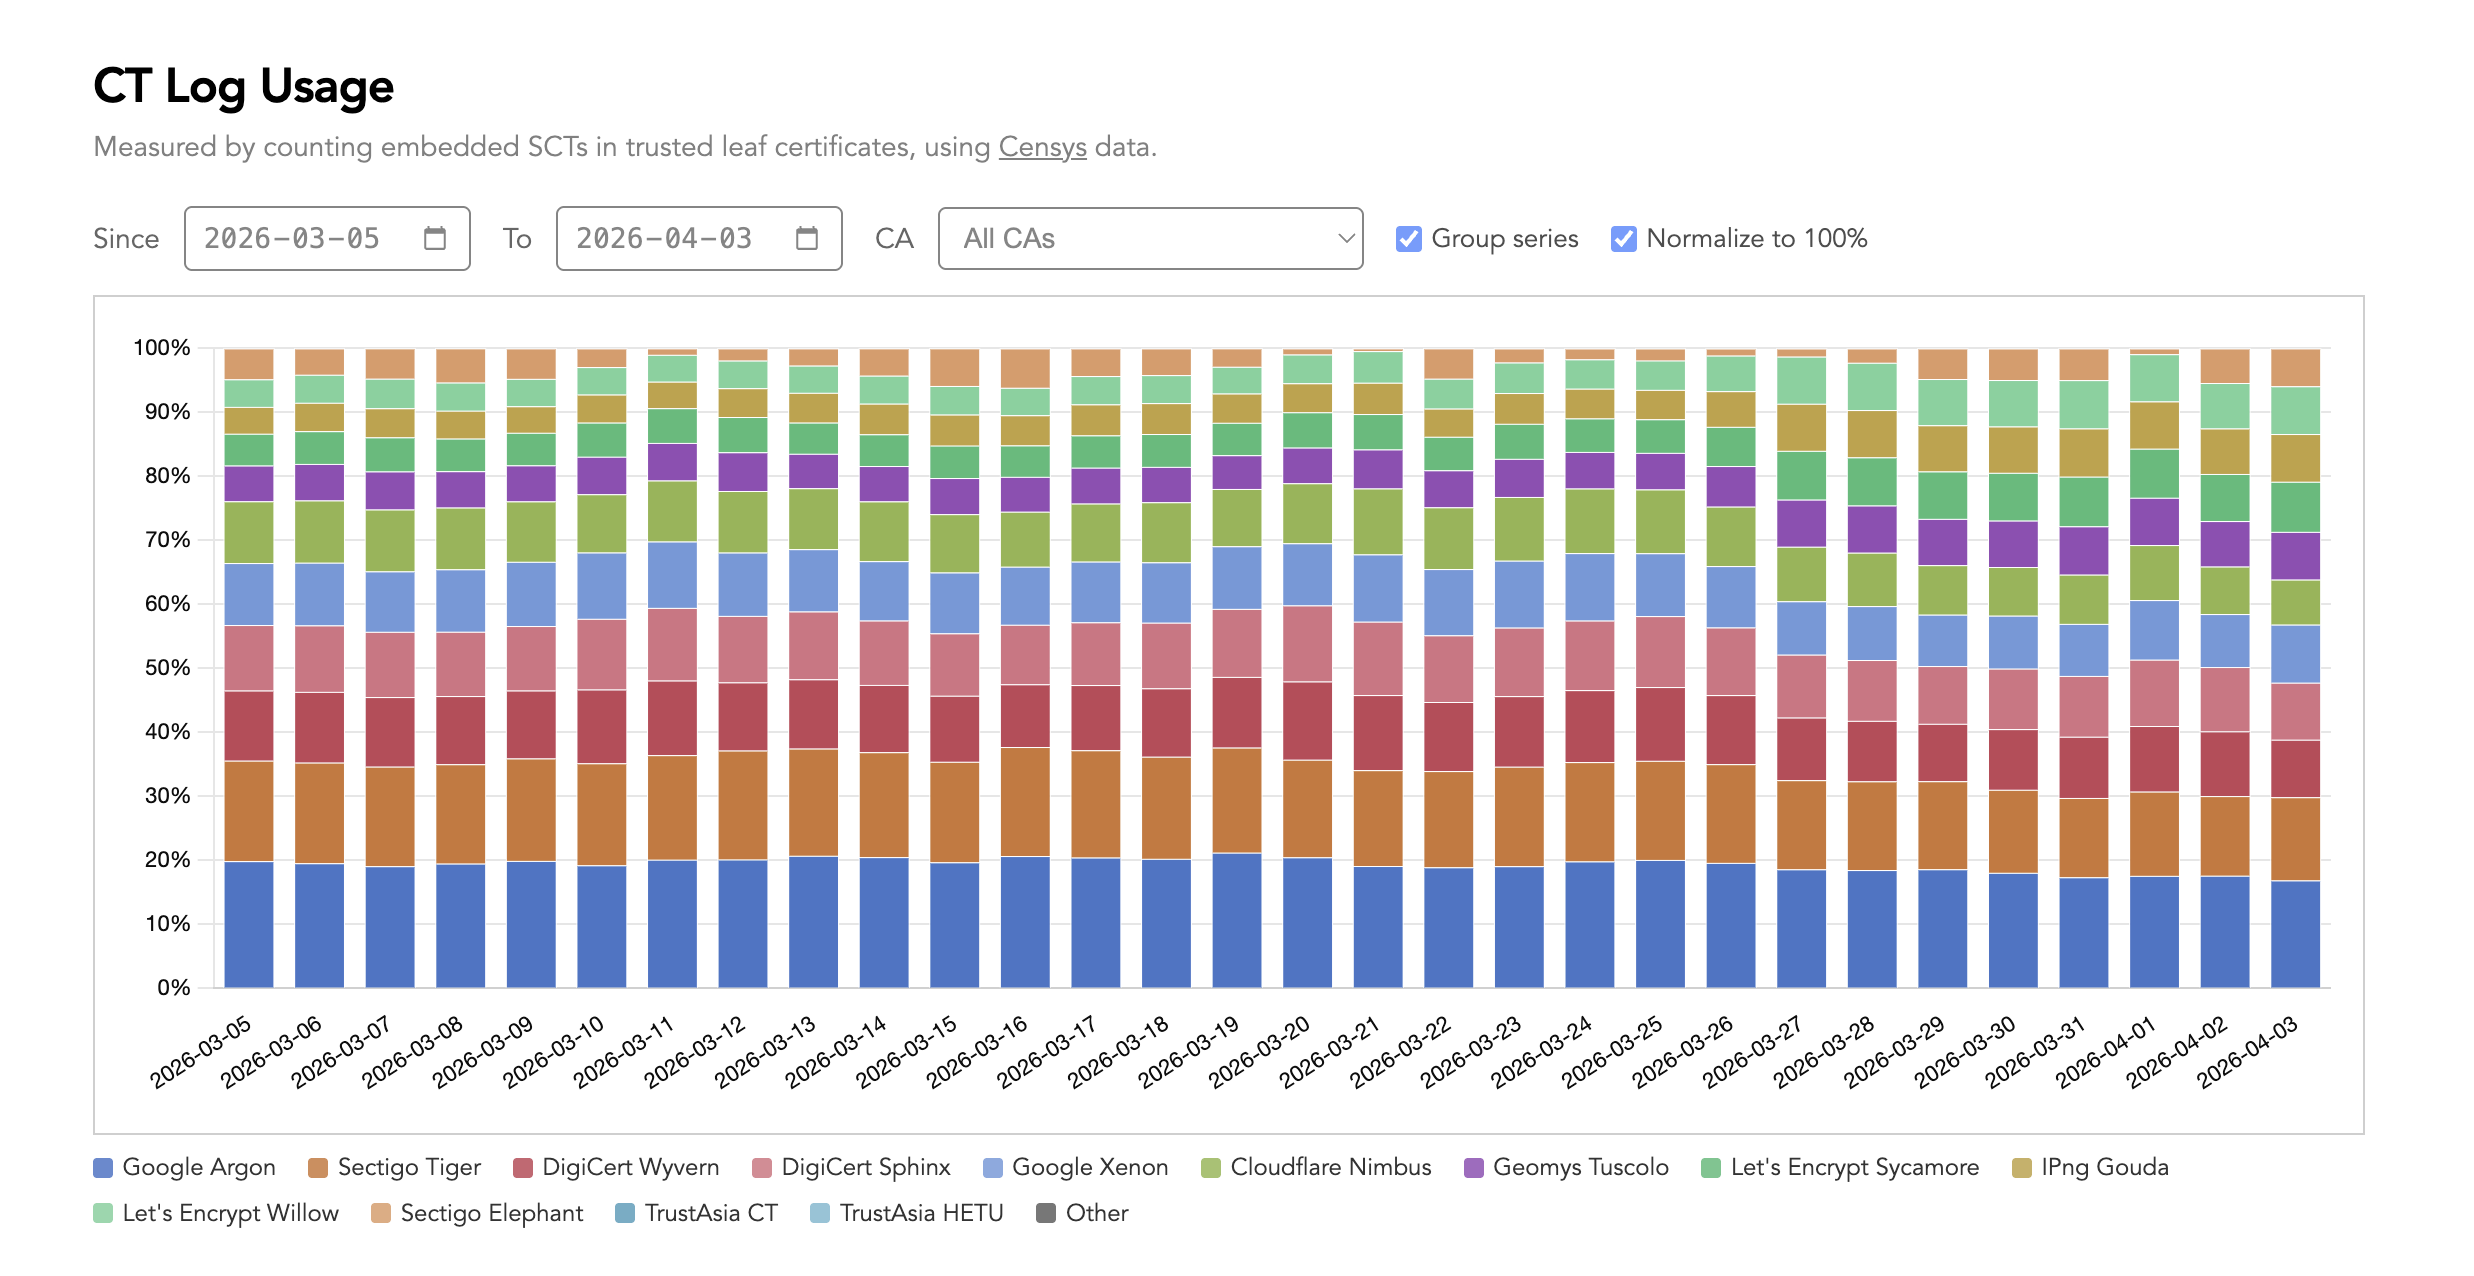Hide the IPng Gouda legend label
The width and height of the screenshot is (2474, 1276).
click(2104, 1167)
